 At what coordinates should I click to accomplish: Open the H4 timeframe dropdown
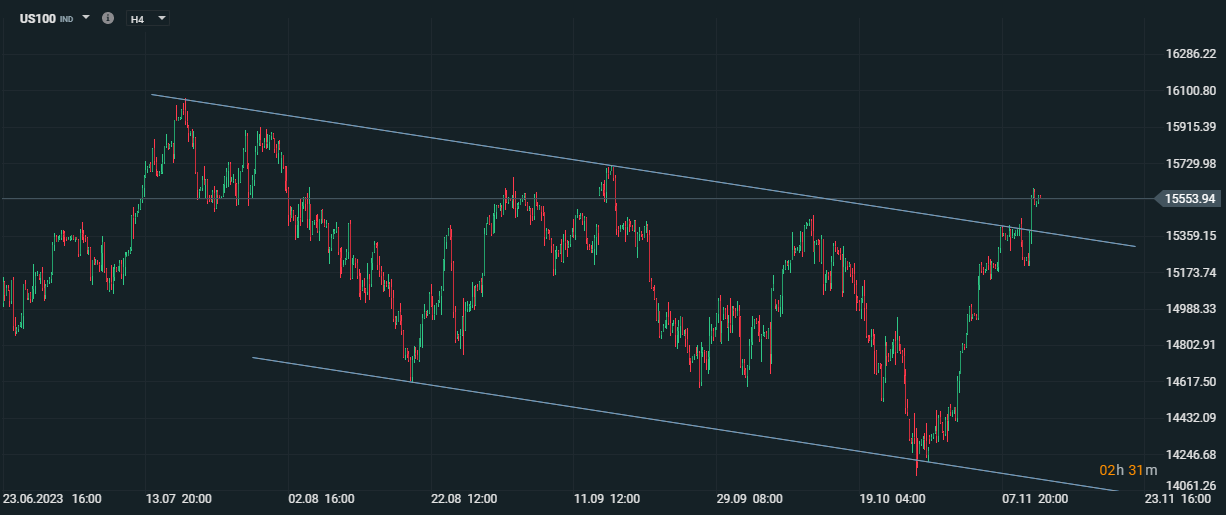(x=148, y=18)
